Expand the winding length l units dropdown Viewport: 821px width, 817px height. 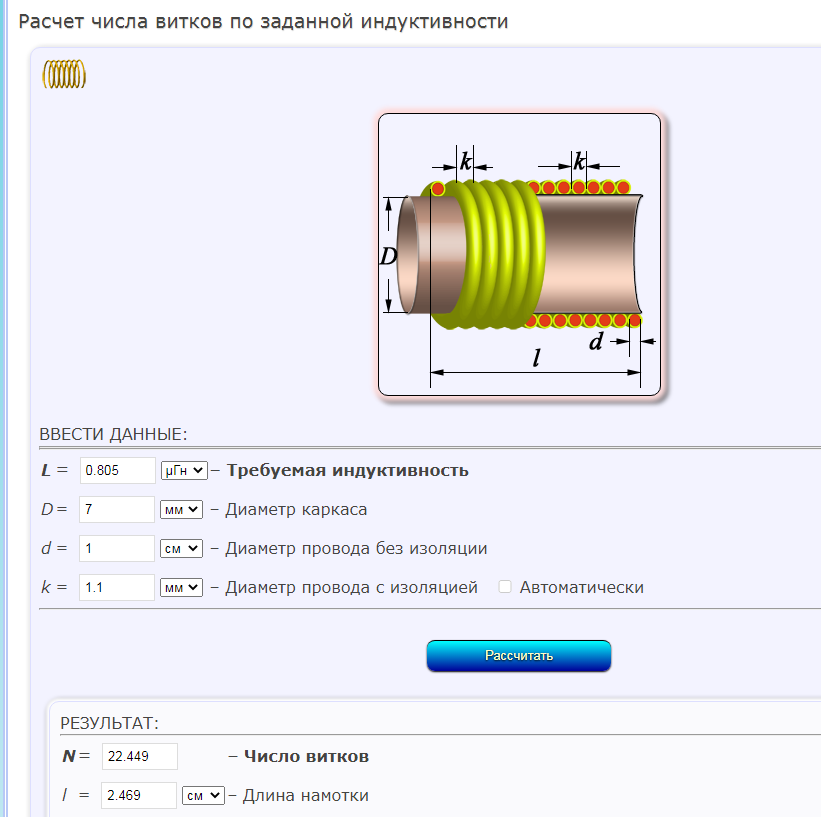click(204, 795)
